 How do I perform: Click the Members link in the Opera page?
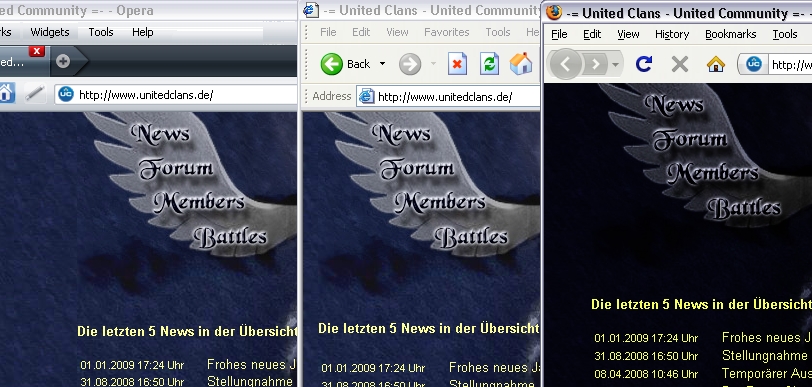[x=199, y=203]
